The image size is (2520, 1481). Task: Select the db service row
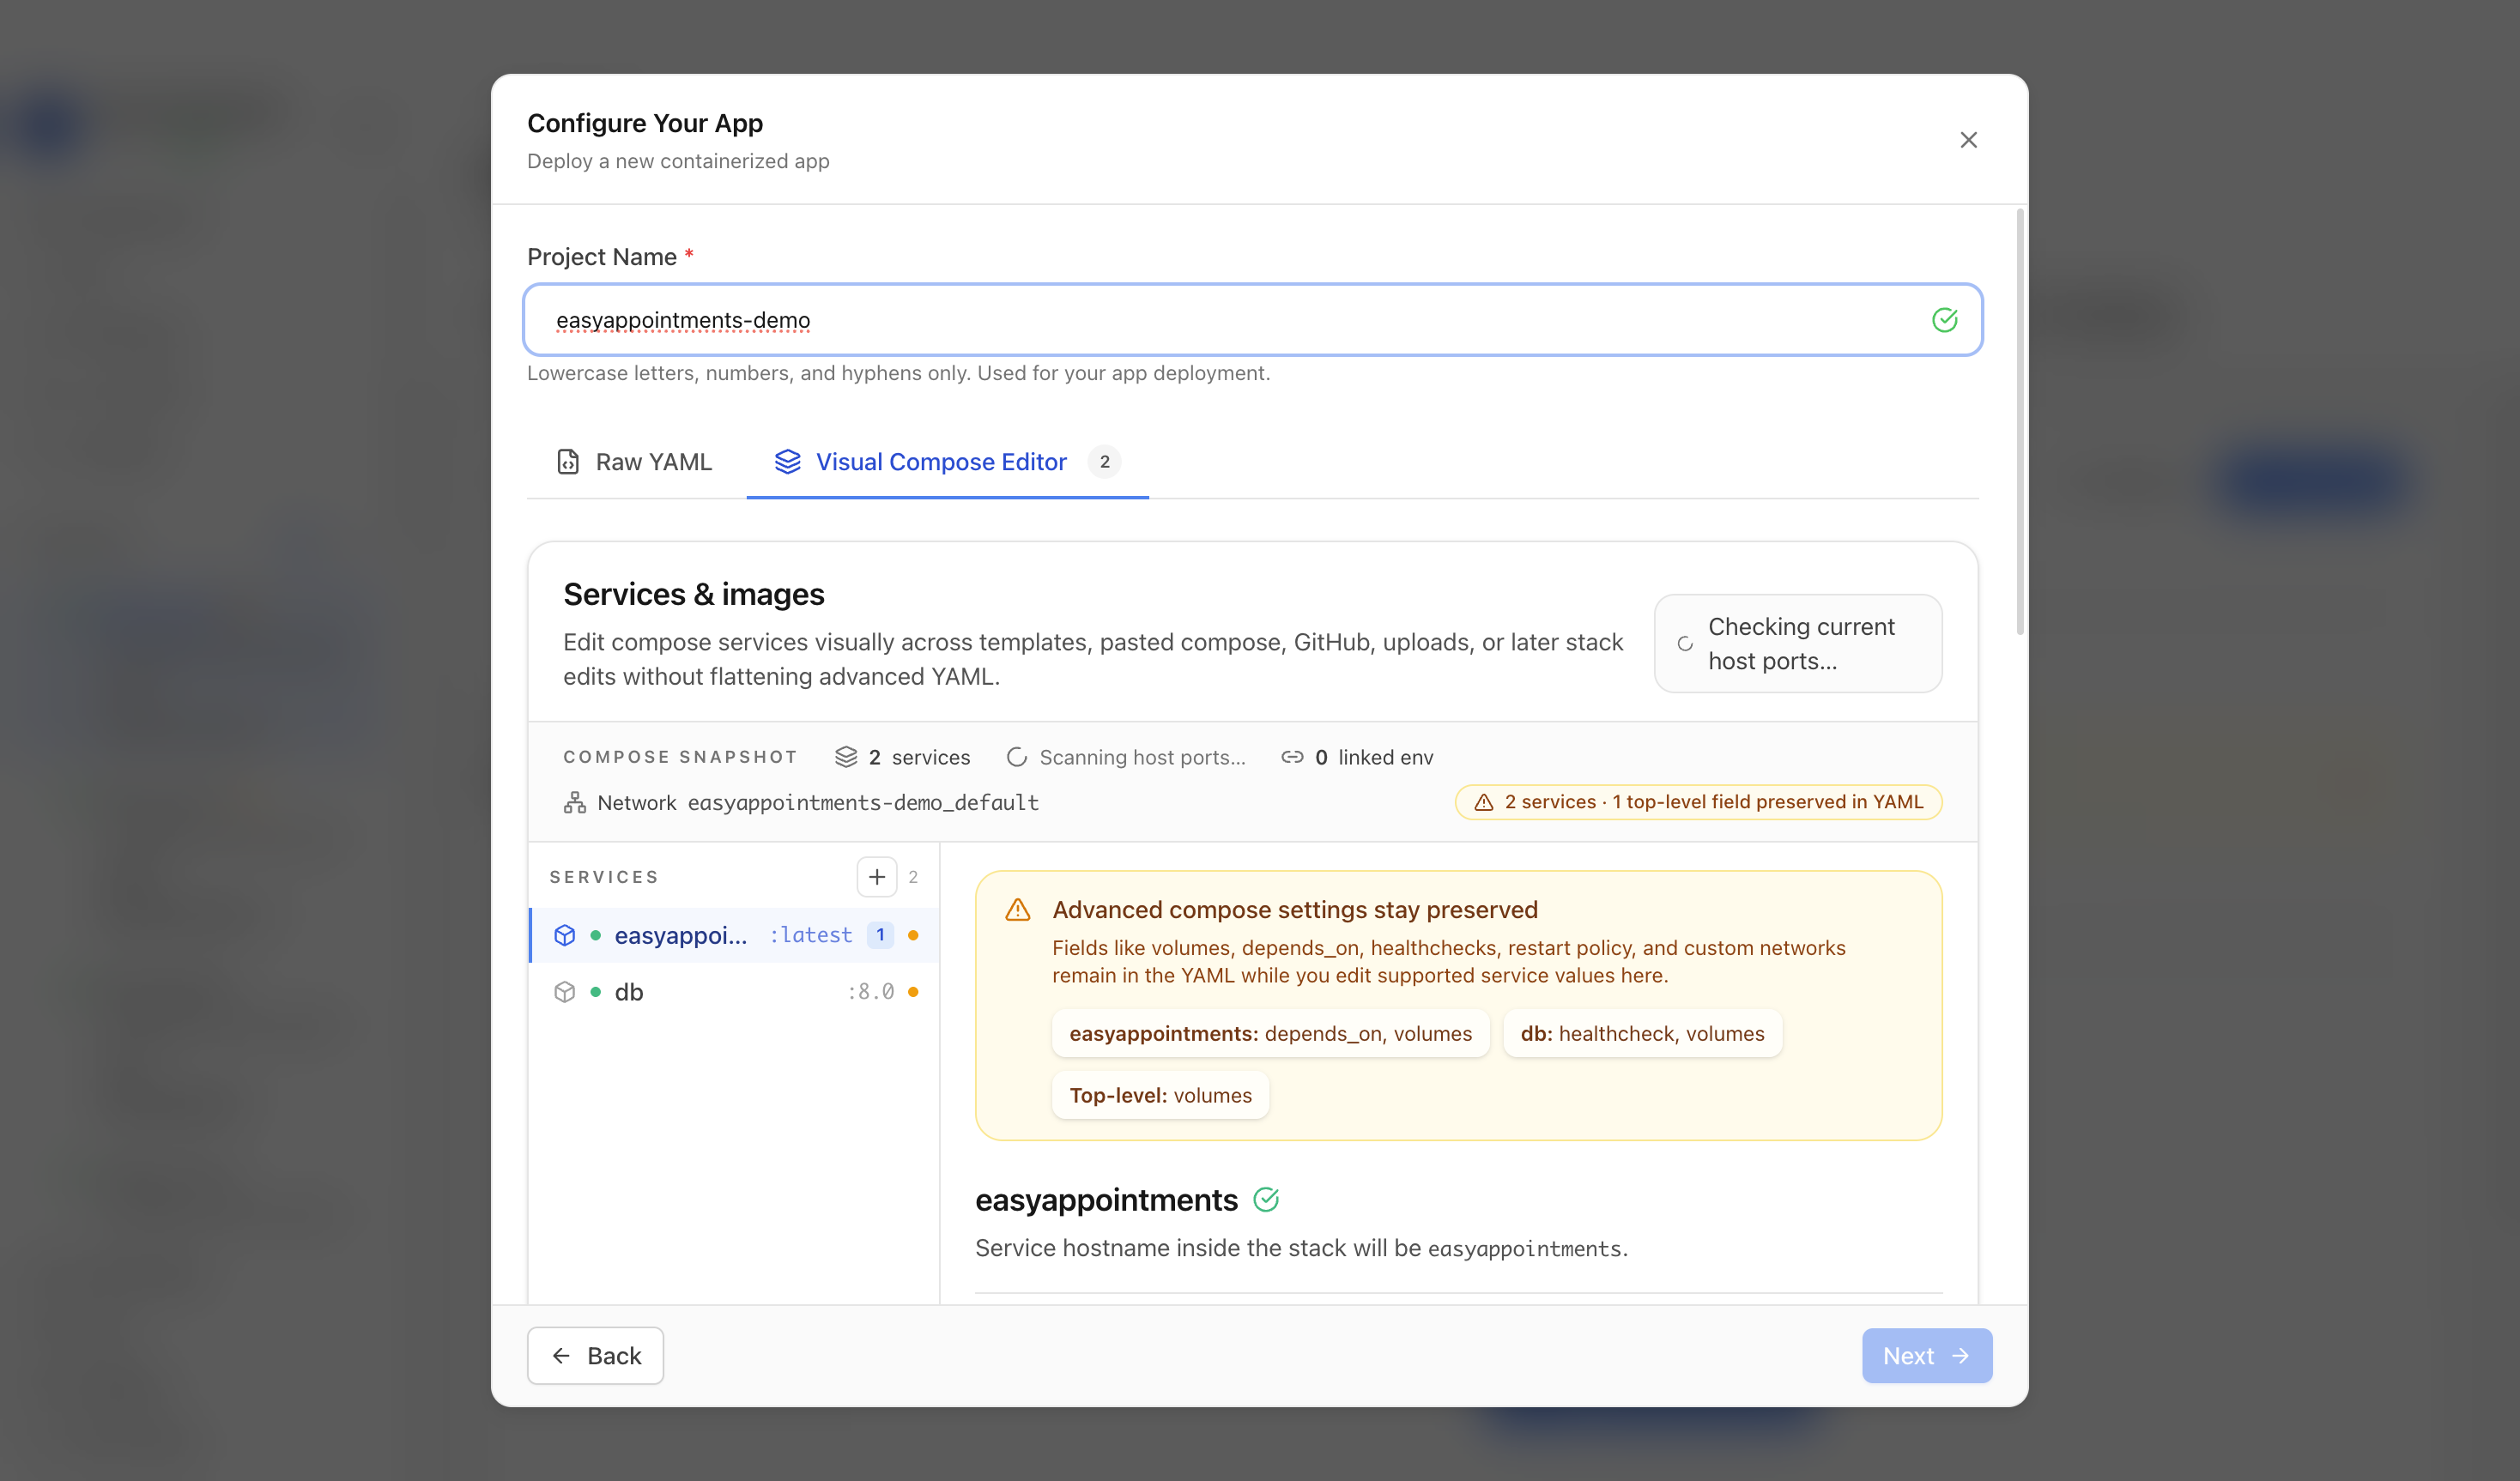pyautogui.click(x=734, y=992)
